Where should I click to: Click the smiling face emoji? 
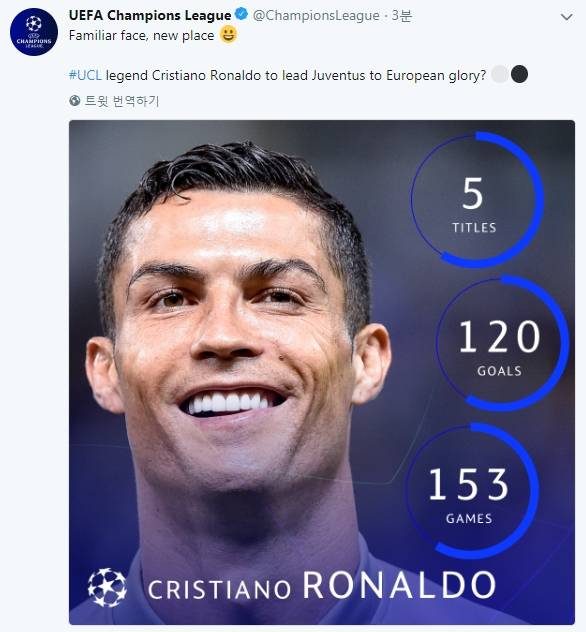[x=228, y=35]
